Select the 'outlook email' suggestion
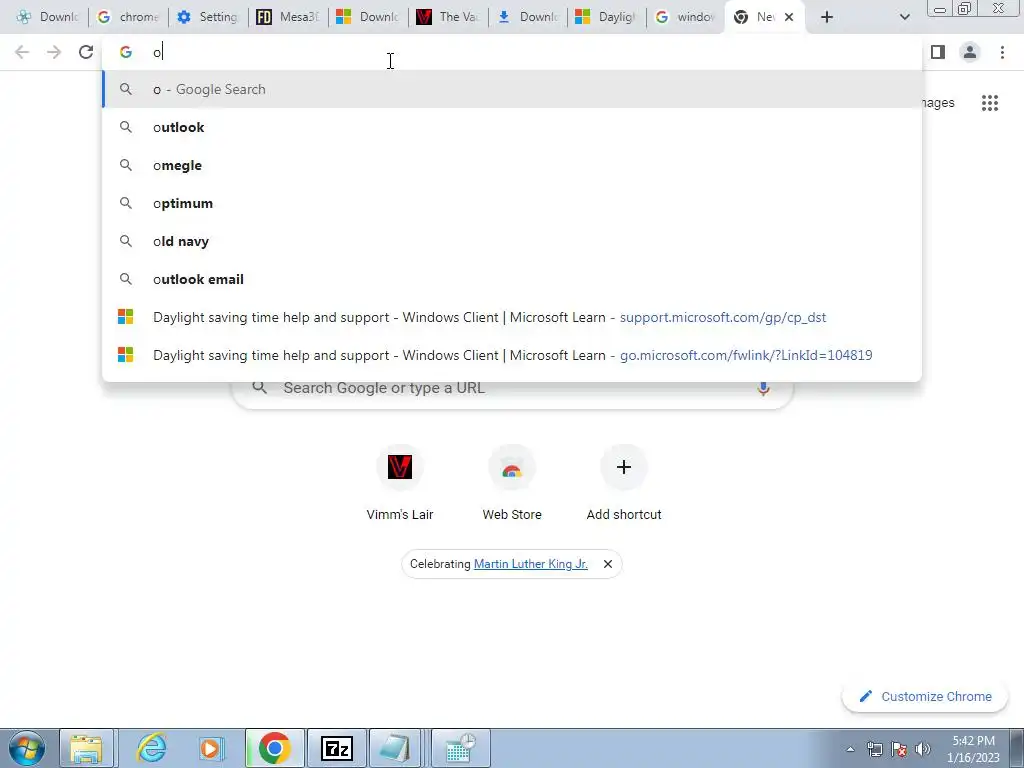Screen dimensions: 1024x768 (512, 279)
